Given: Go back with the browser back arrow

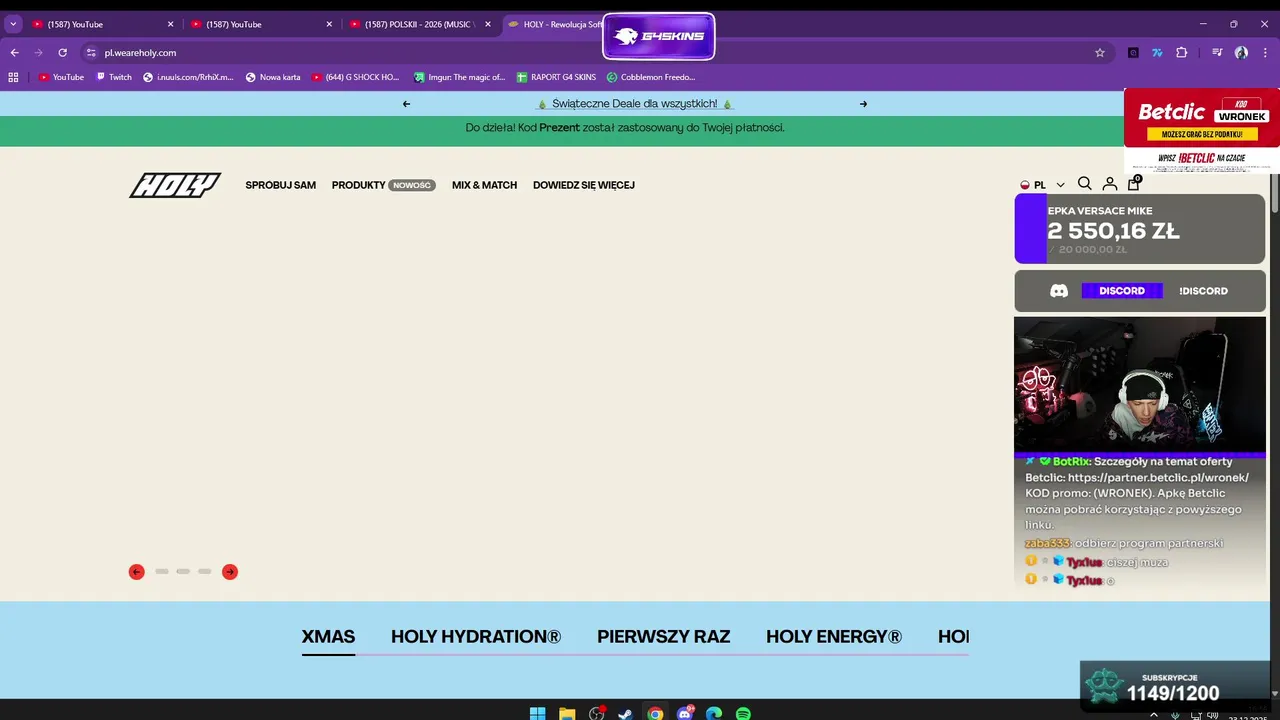Looking at the screenshot, I should pos(14,52).
